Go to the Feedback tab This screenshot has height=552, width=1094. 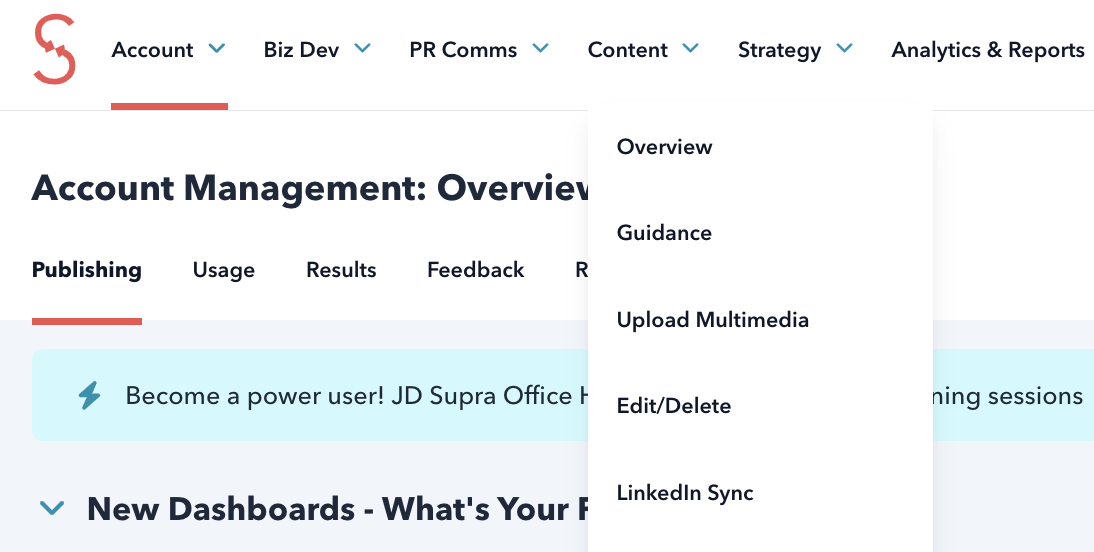click(x=475, y=270)
